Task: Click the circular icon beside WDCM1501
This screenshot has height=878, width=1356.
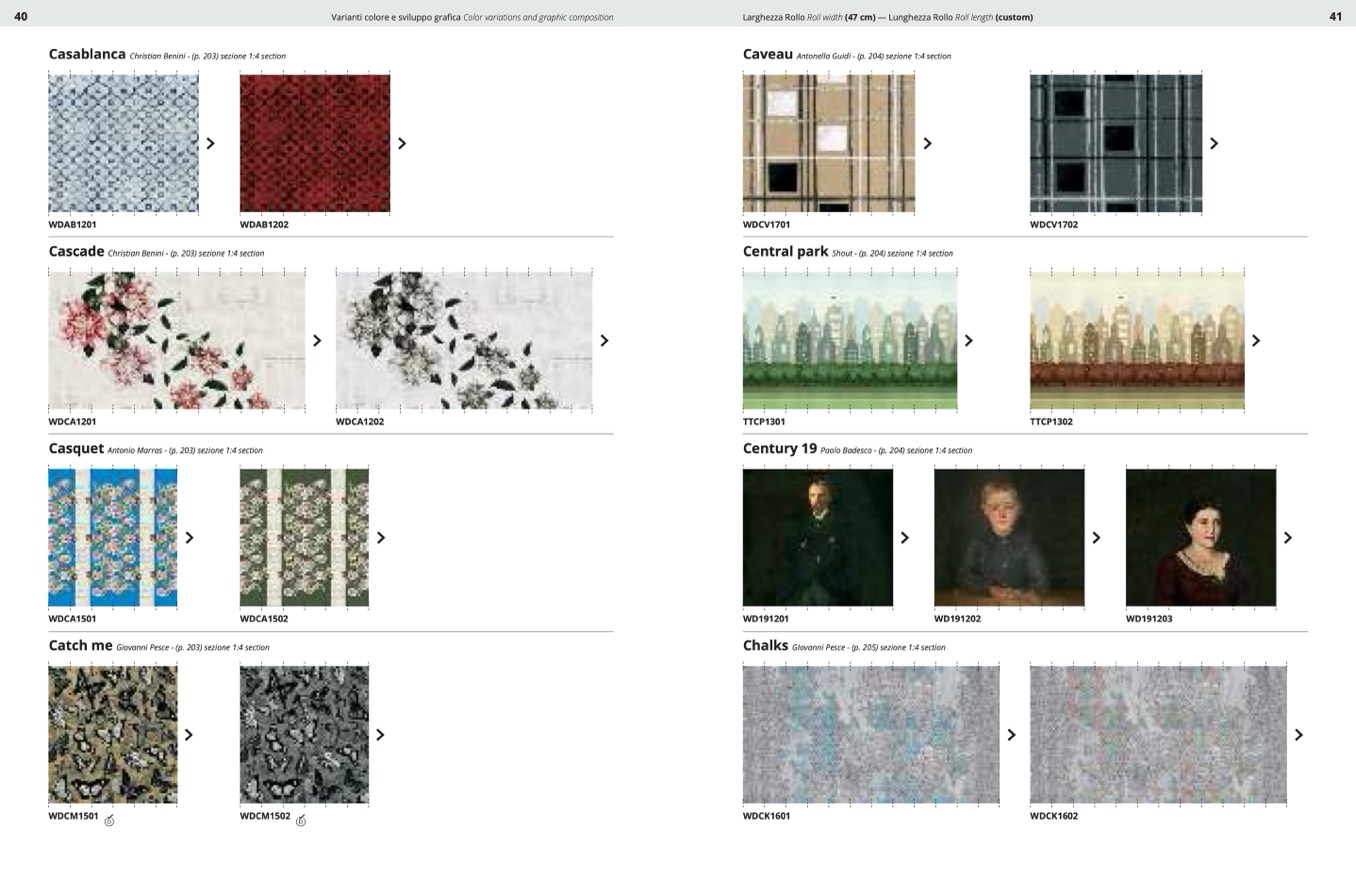Action: point(109,821)
